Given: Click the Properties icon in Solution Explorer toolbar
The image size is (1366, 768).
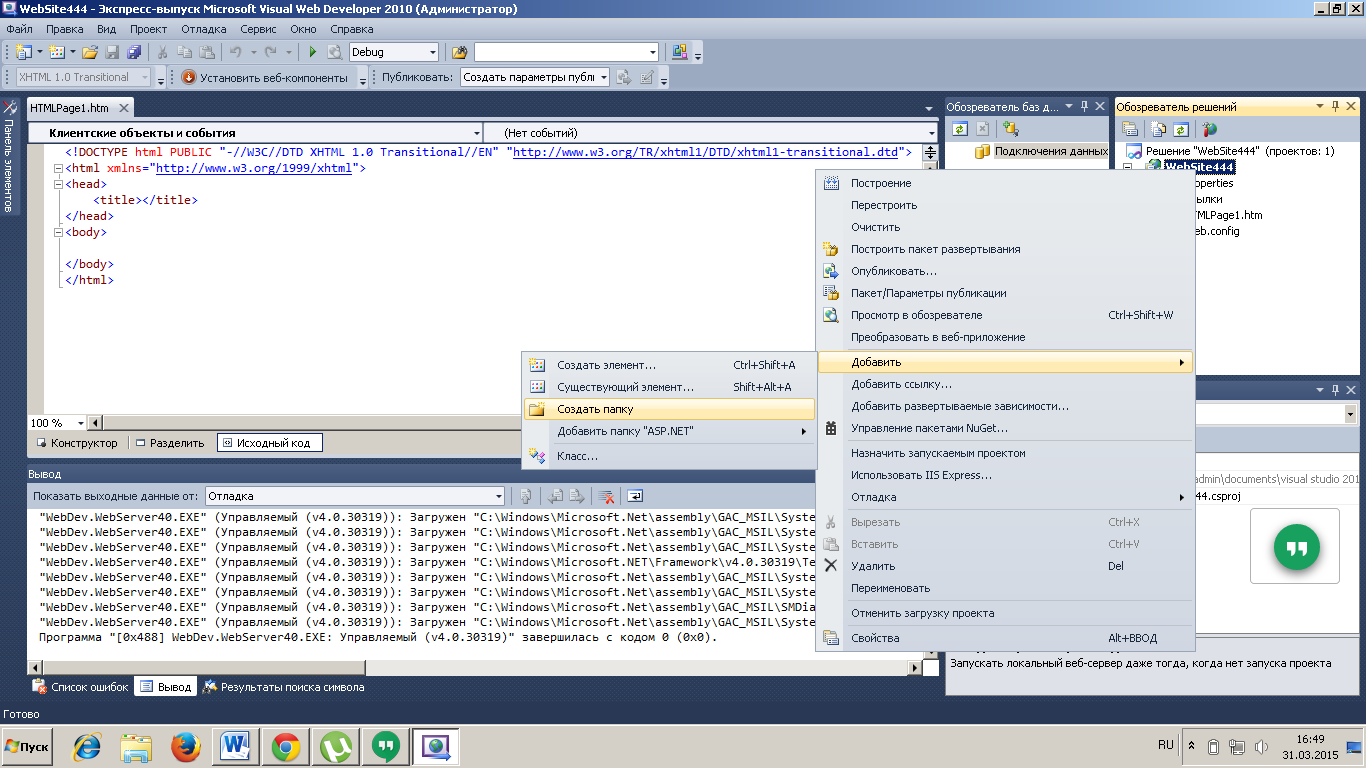Looking at the screenshot, I should pyautogui.click(x=1130, y=129).
